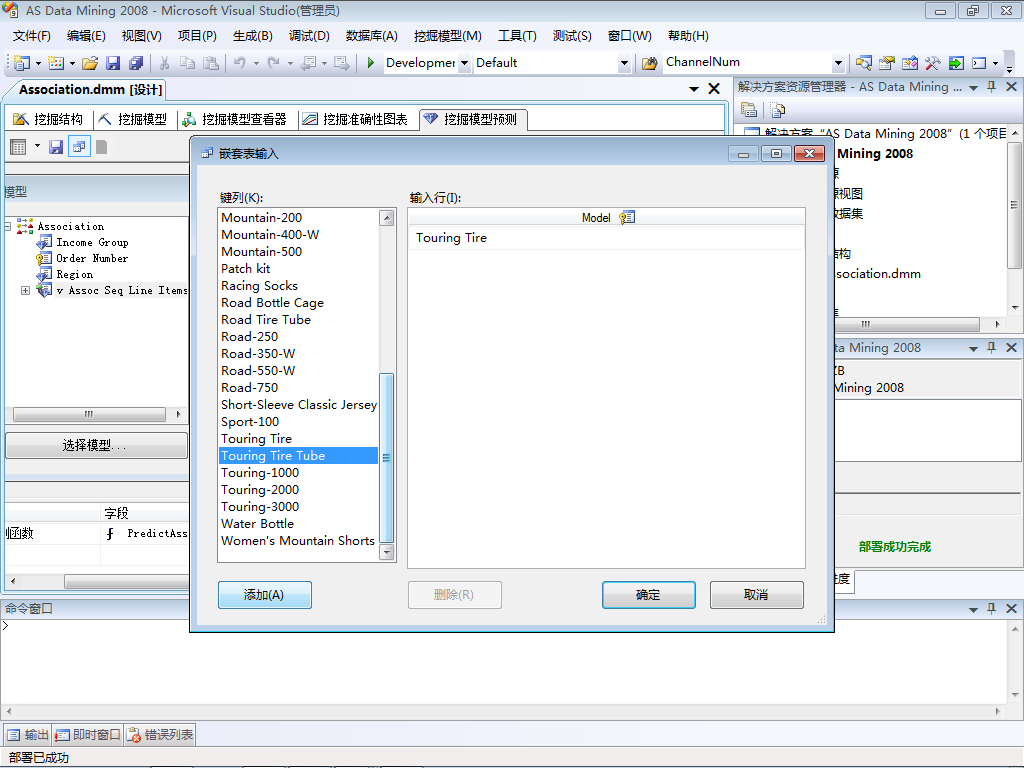Open the 即时窗口 bottom tab
This screenshot has width=1024, height=768.
point(88,735)
